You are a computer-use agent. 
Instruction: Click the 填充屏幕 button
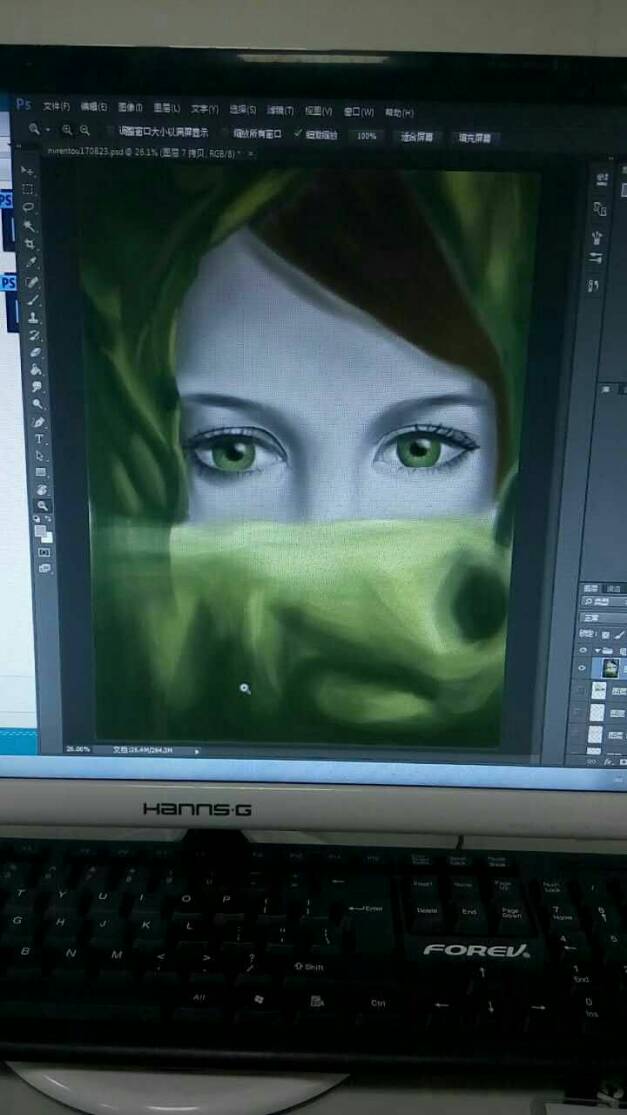(474, 138)
